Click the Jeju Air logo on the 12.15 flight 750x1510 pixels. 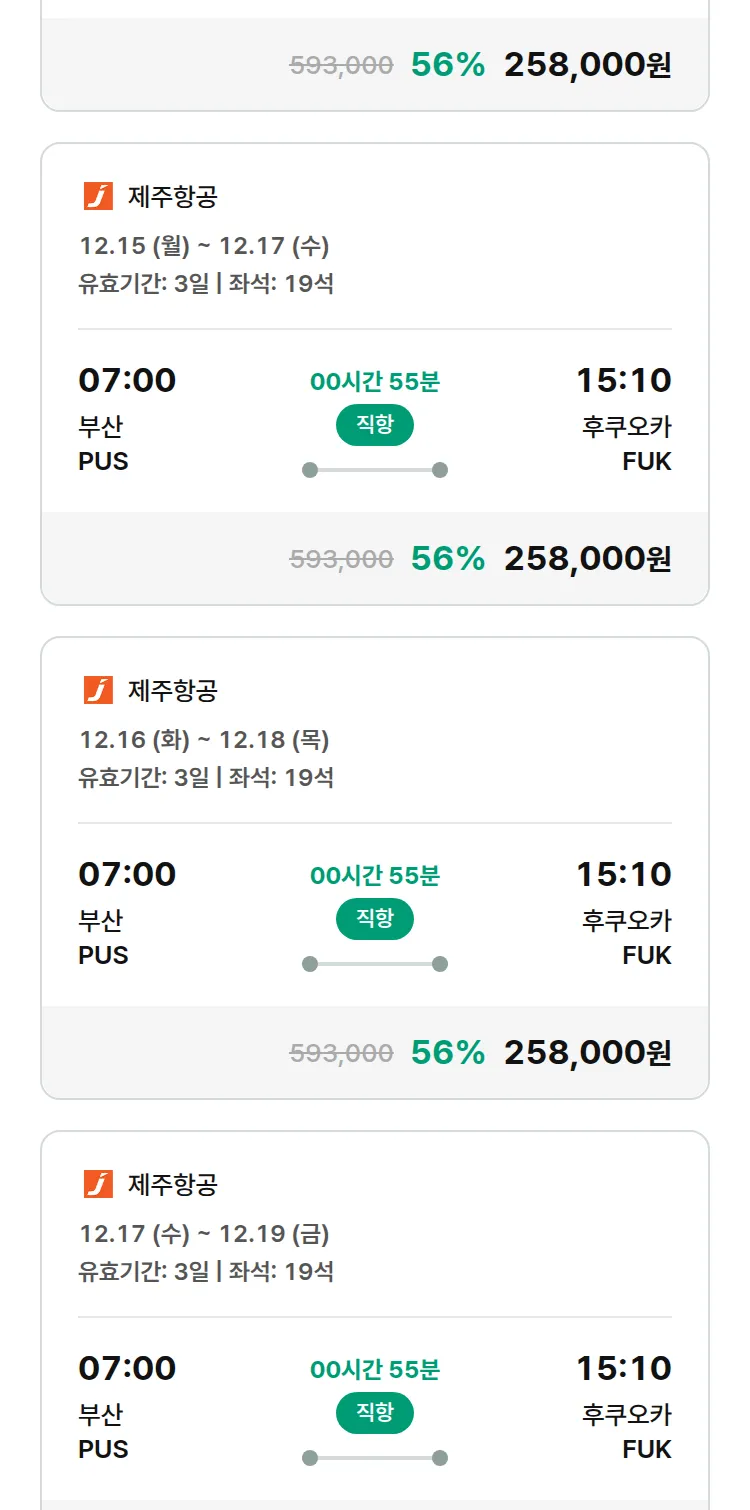pyautogui.click(x=98, y=196)
